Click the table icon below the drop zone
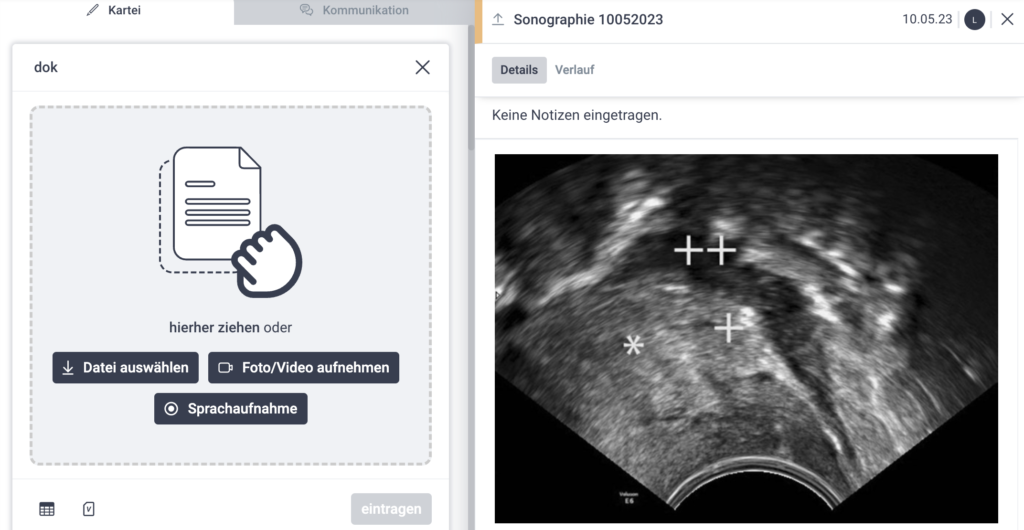The image size is (1024, 530). click(x=47, y=509)
